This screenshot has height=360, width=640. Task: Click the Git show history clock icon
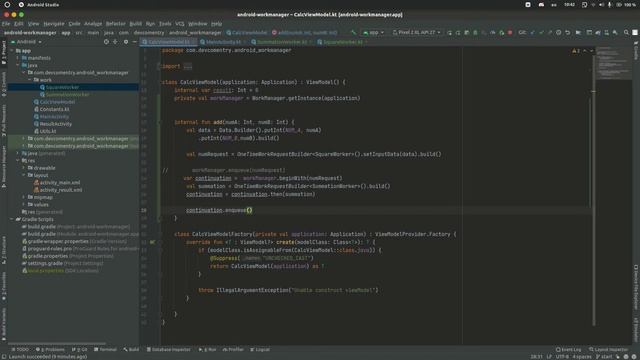pos(558,32)
